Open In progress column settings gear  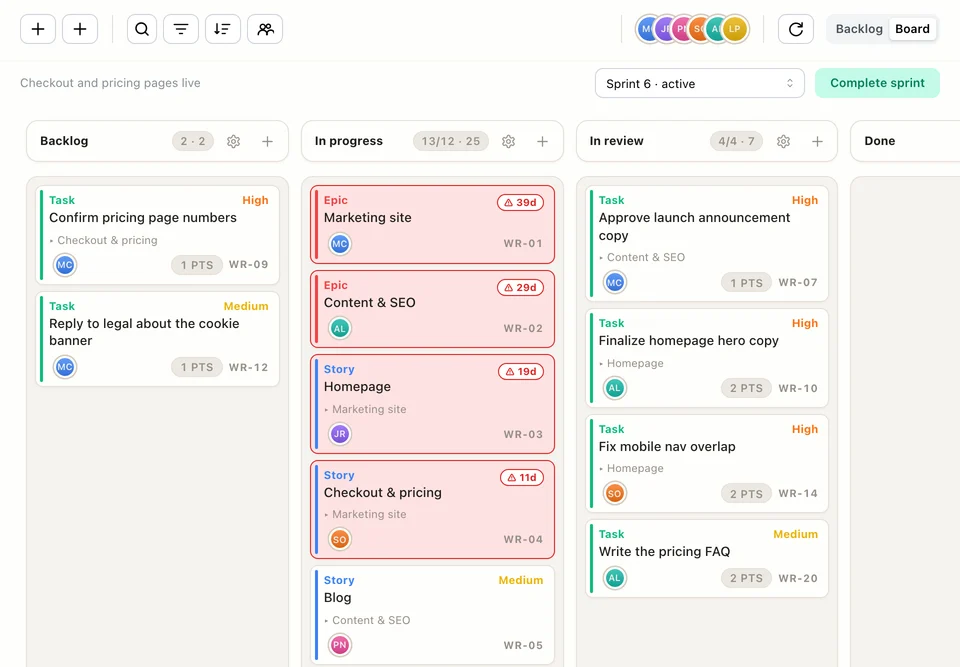[x=508, y=141]
